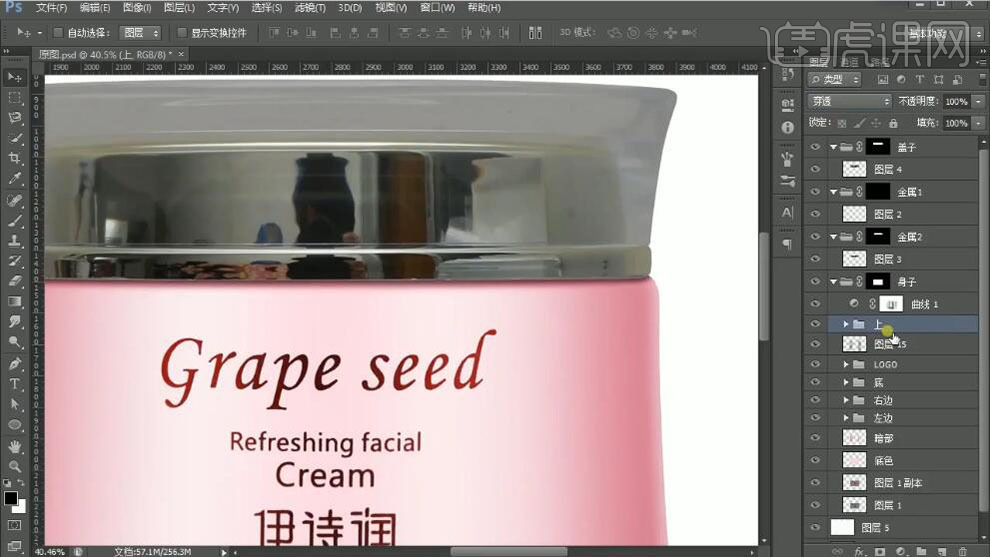Open layer style fx button

pos(859,551)
